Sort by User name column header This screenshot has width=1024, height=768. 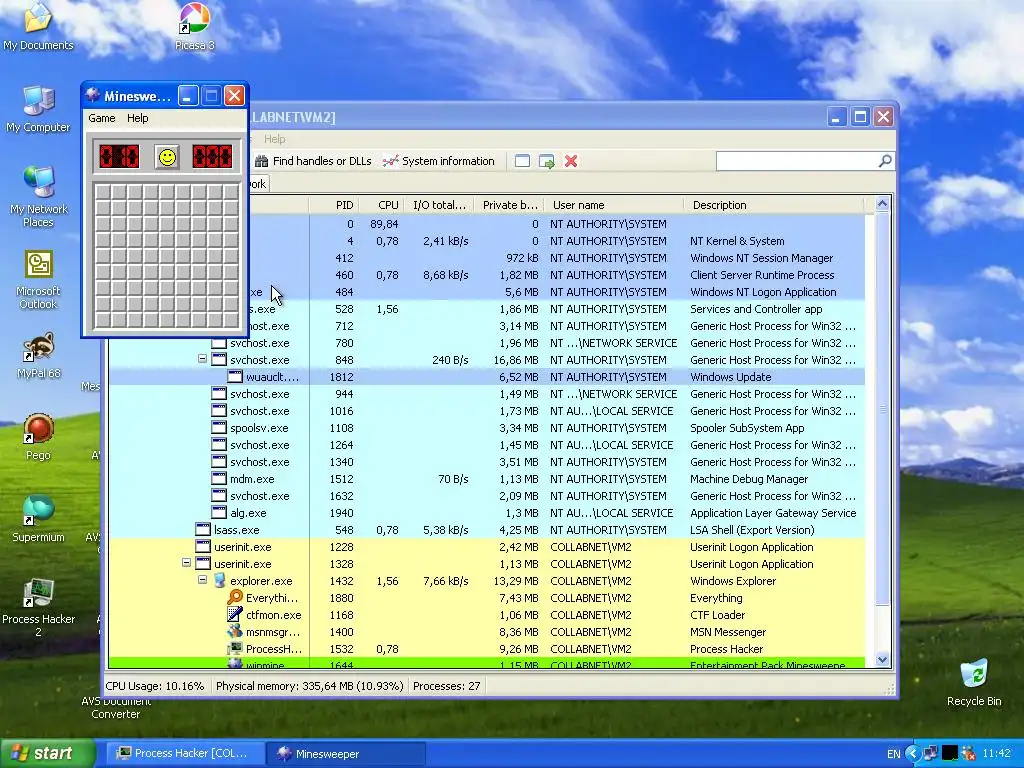pos(614,205)
